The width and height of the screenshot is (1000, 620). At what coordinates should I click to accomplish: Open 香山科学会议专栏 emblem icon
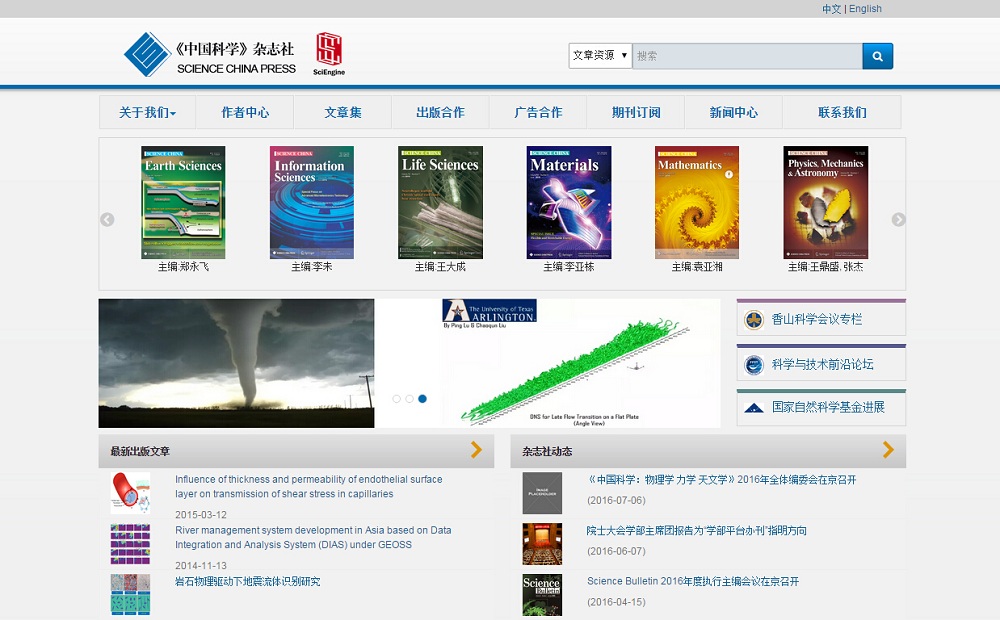[754, 319]
